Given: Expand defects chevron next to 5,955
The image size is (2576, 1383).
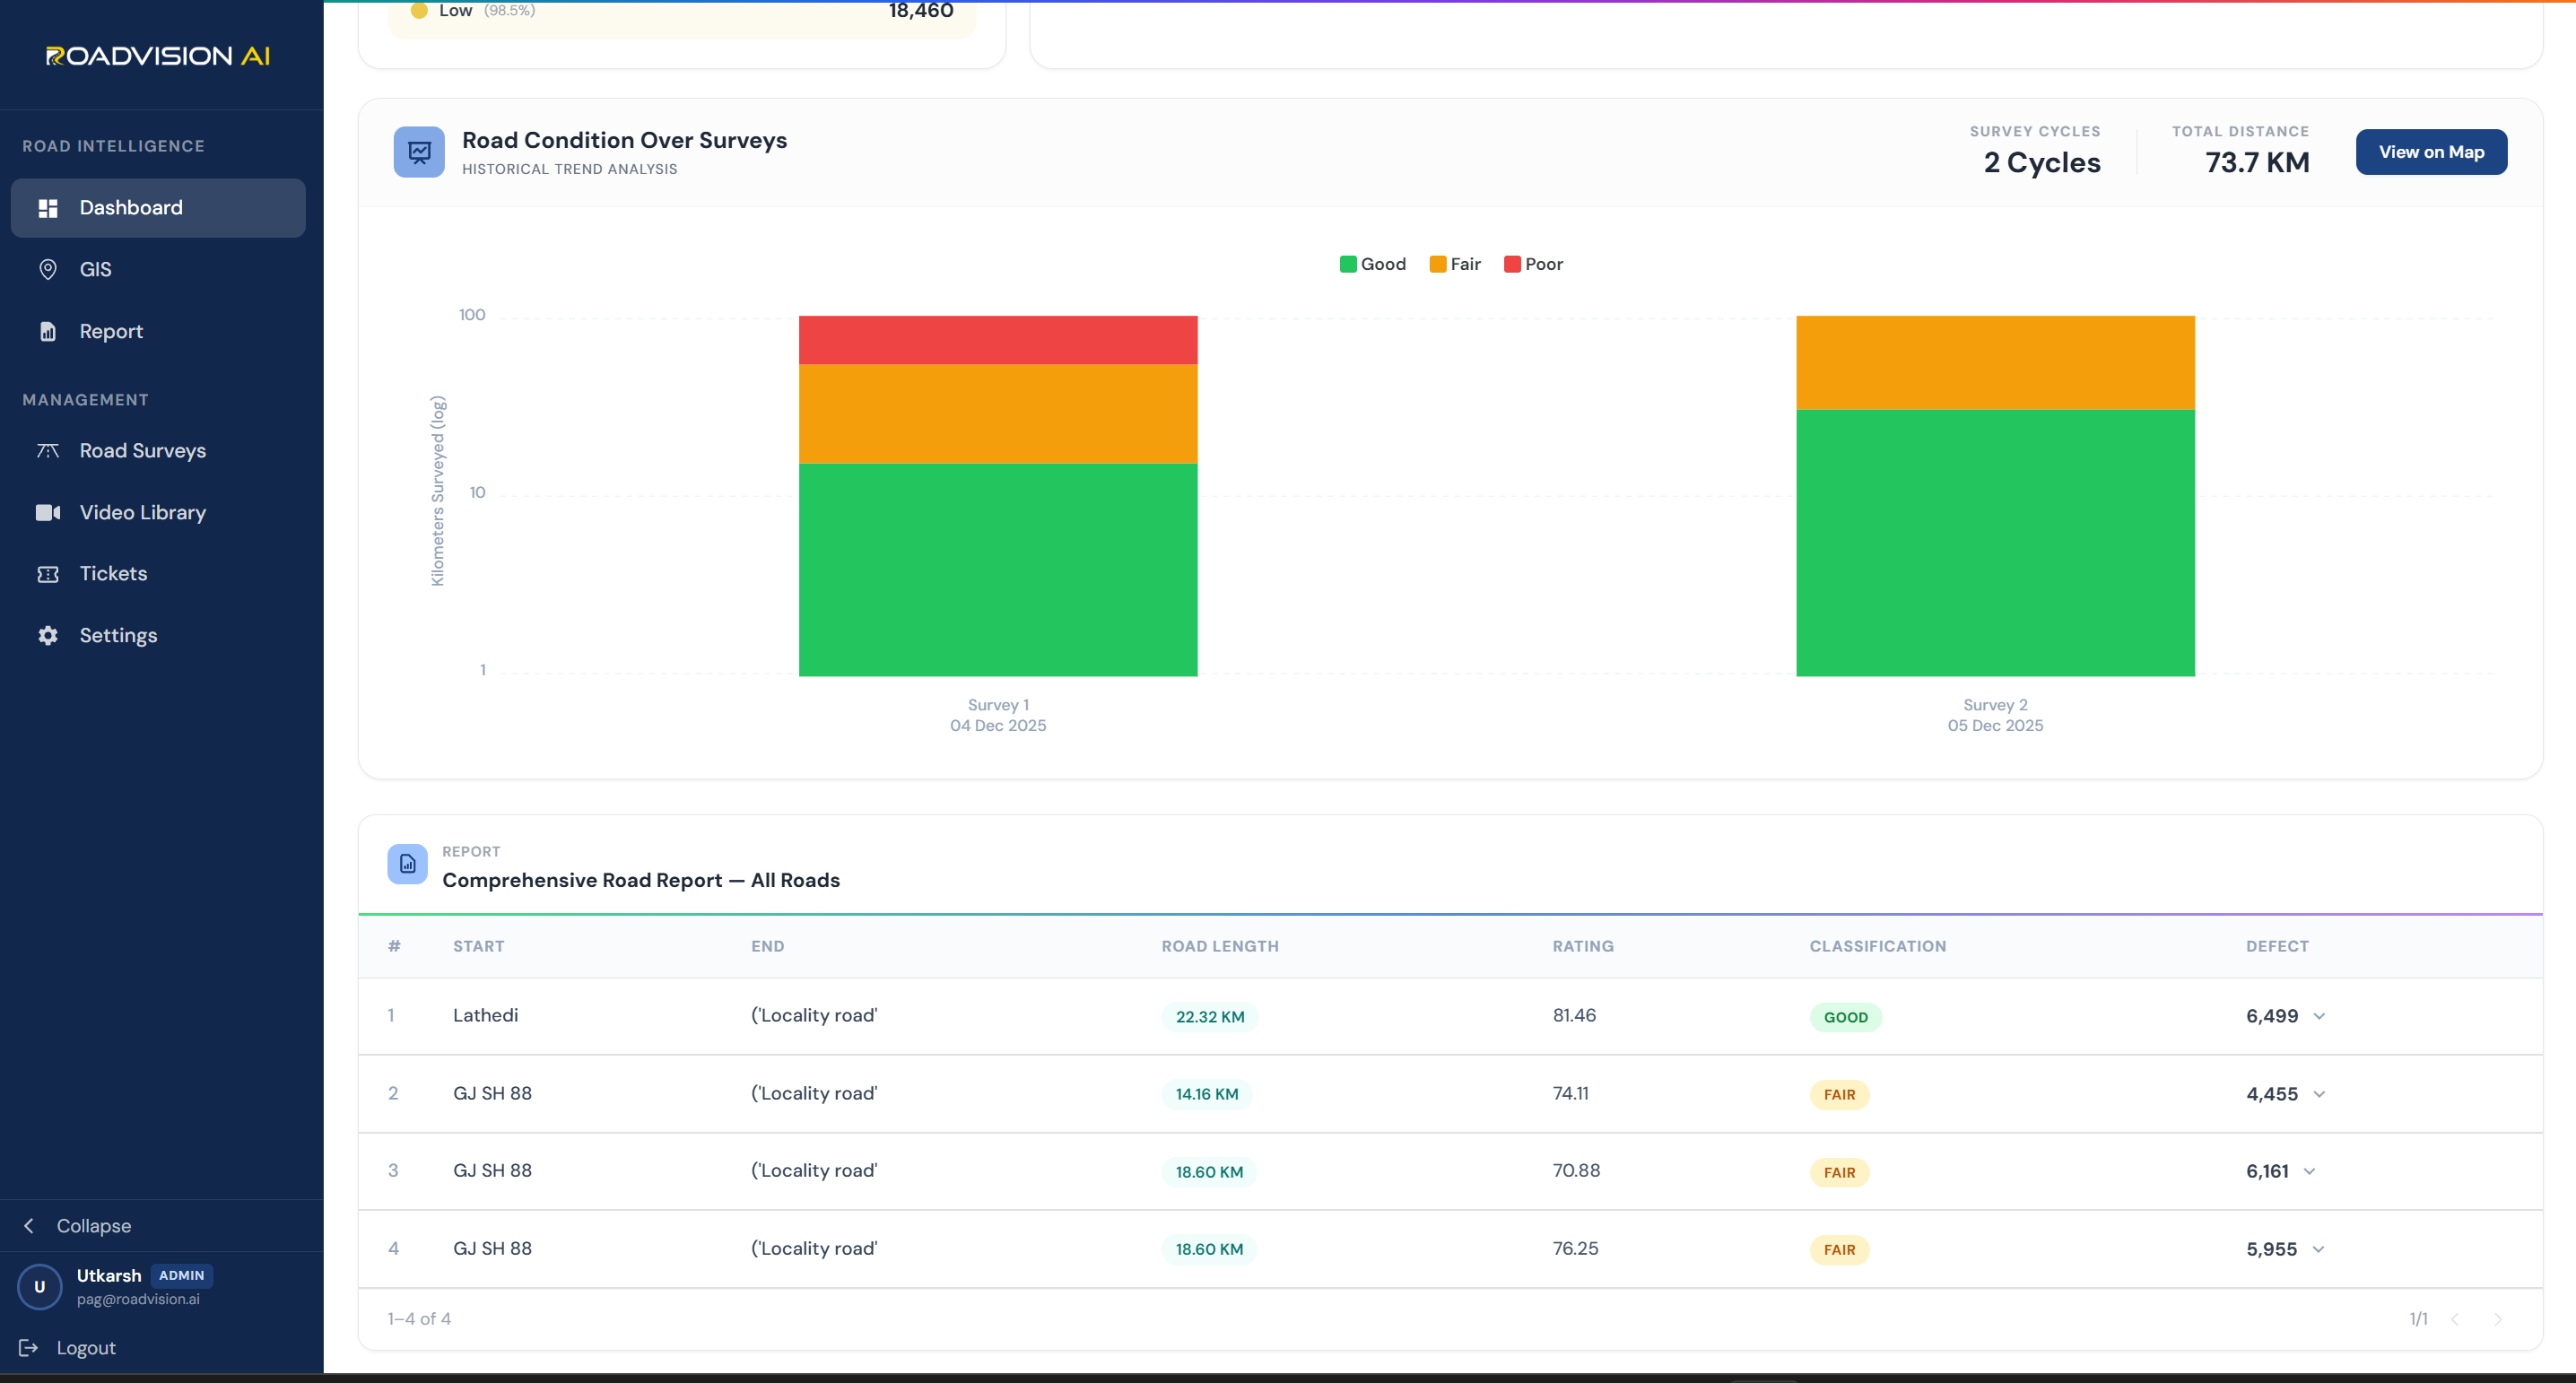Looking at the screenshot, I should (2318, 1249).
